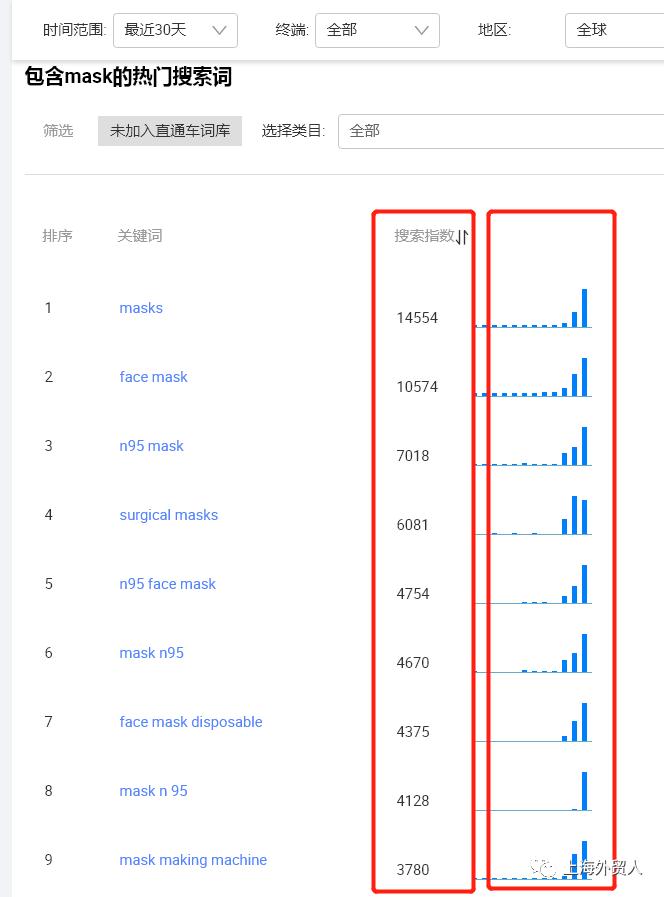
Task: Open the keyword link face mask disposable
Action: coord(190,722)
